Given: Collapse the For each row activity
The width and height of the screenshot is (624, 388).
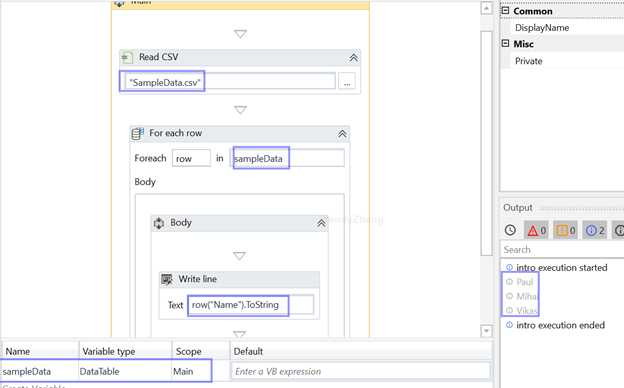Looking at the screenshot, I should 342,134.
